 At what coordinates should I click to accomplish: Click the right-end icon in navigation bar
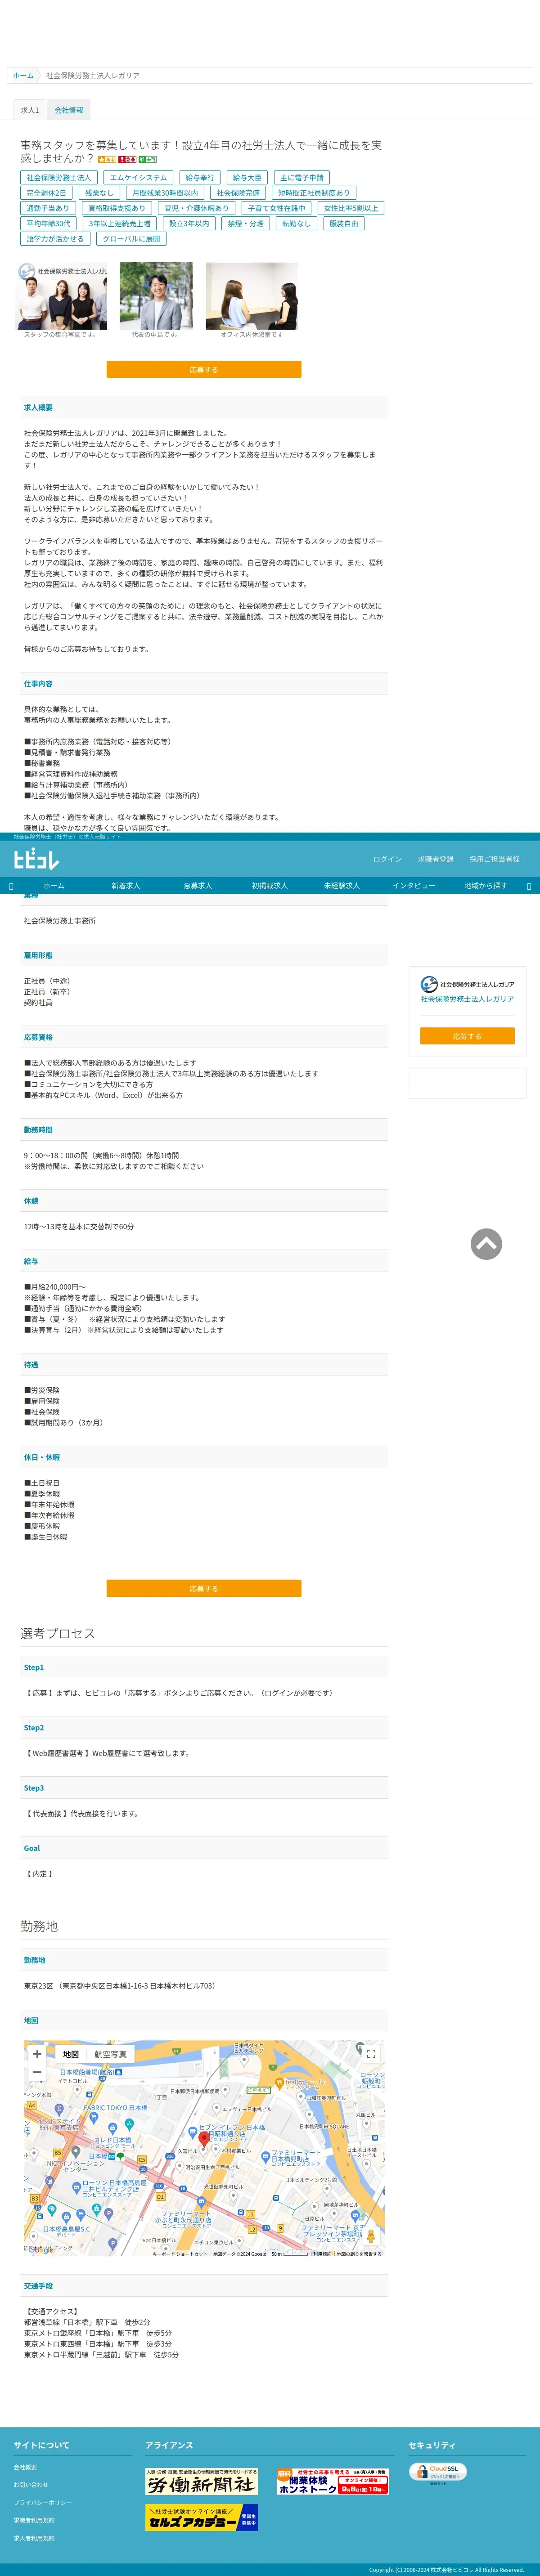(x=529, y=886)
